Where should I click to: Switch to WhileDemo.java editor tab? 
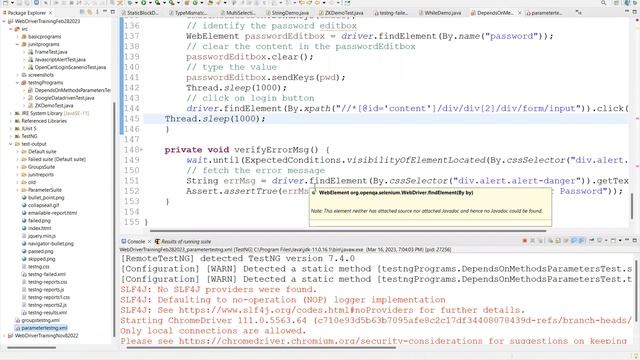440,13
